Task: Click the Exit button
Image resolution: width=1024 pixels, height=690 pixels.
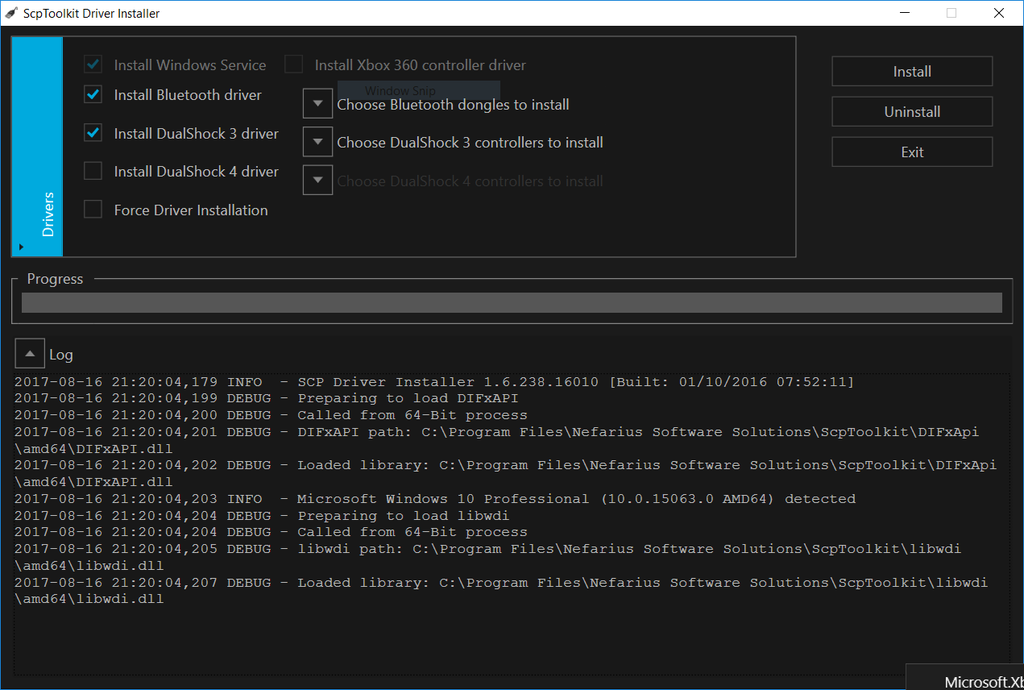Action: tap(912, 152)
